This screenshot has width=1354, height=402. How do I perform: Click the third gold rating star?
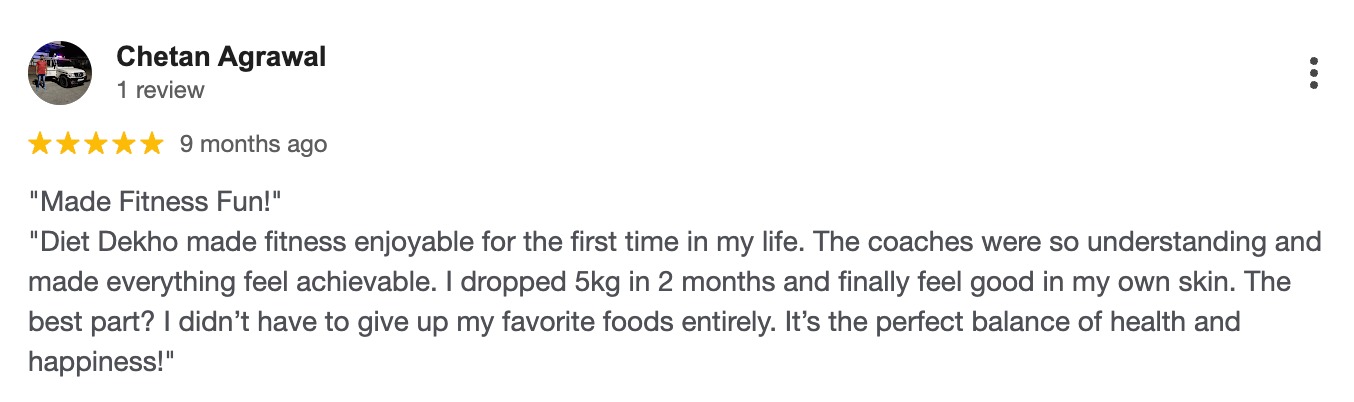point(96,144)
